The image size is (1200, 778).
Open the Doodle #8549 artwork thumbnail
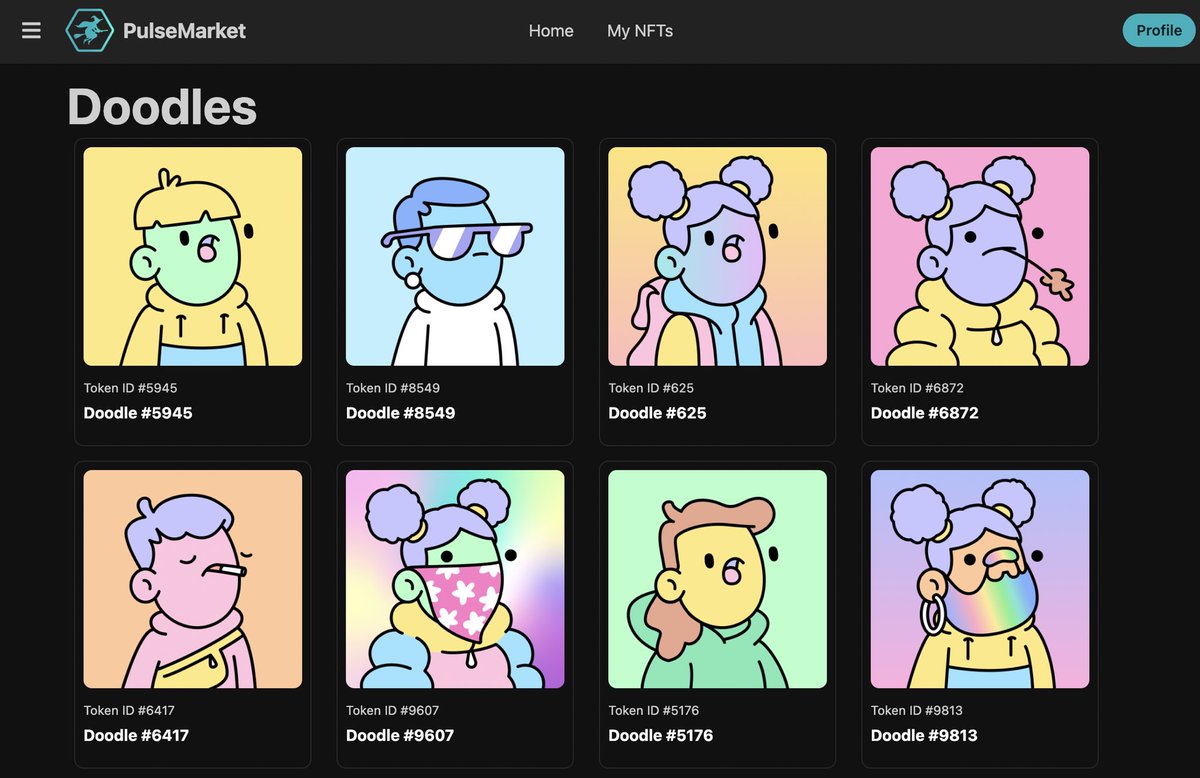coord(455,257)
